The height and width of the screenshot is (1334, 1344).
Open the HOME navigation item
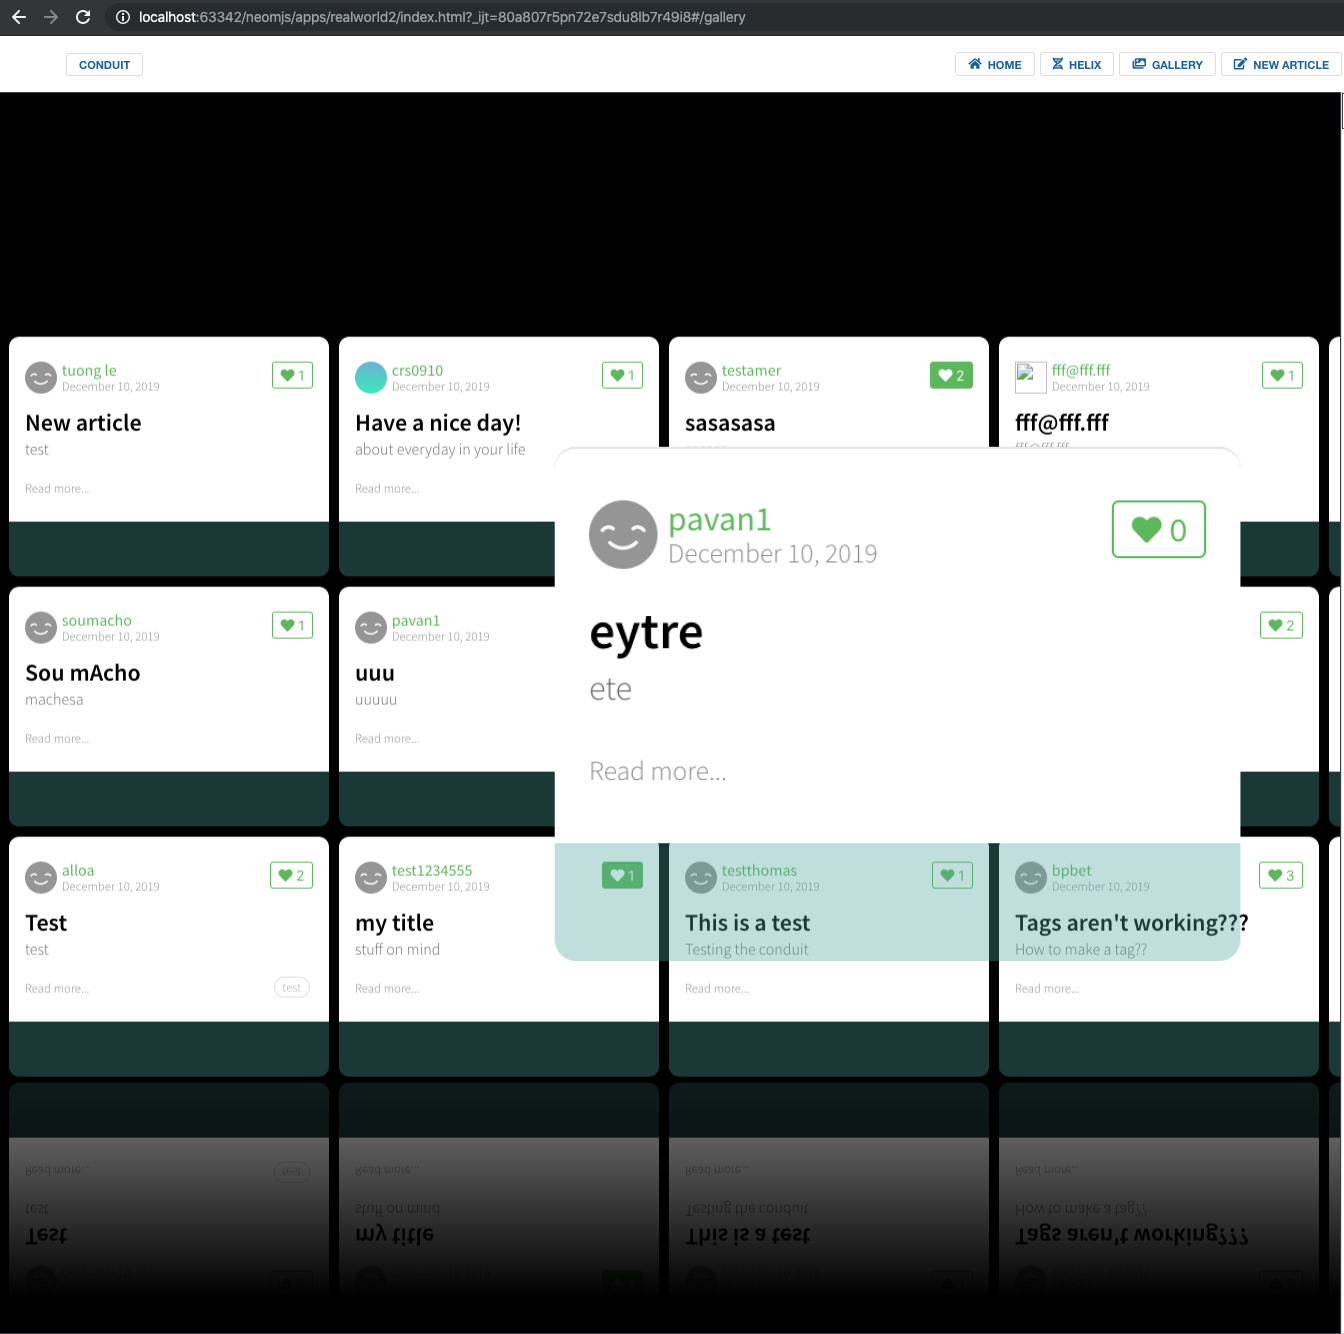(x=994, y=65)
